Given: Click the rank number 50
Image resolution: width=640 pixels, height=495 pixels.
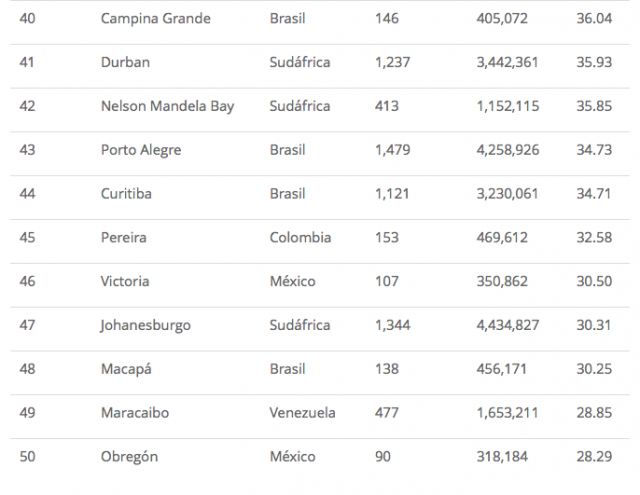Looking at the screenshot, I should [27, 457].
